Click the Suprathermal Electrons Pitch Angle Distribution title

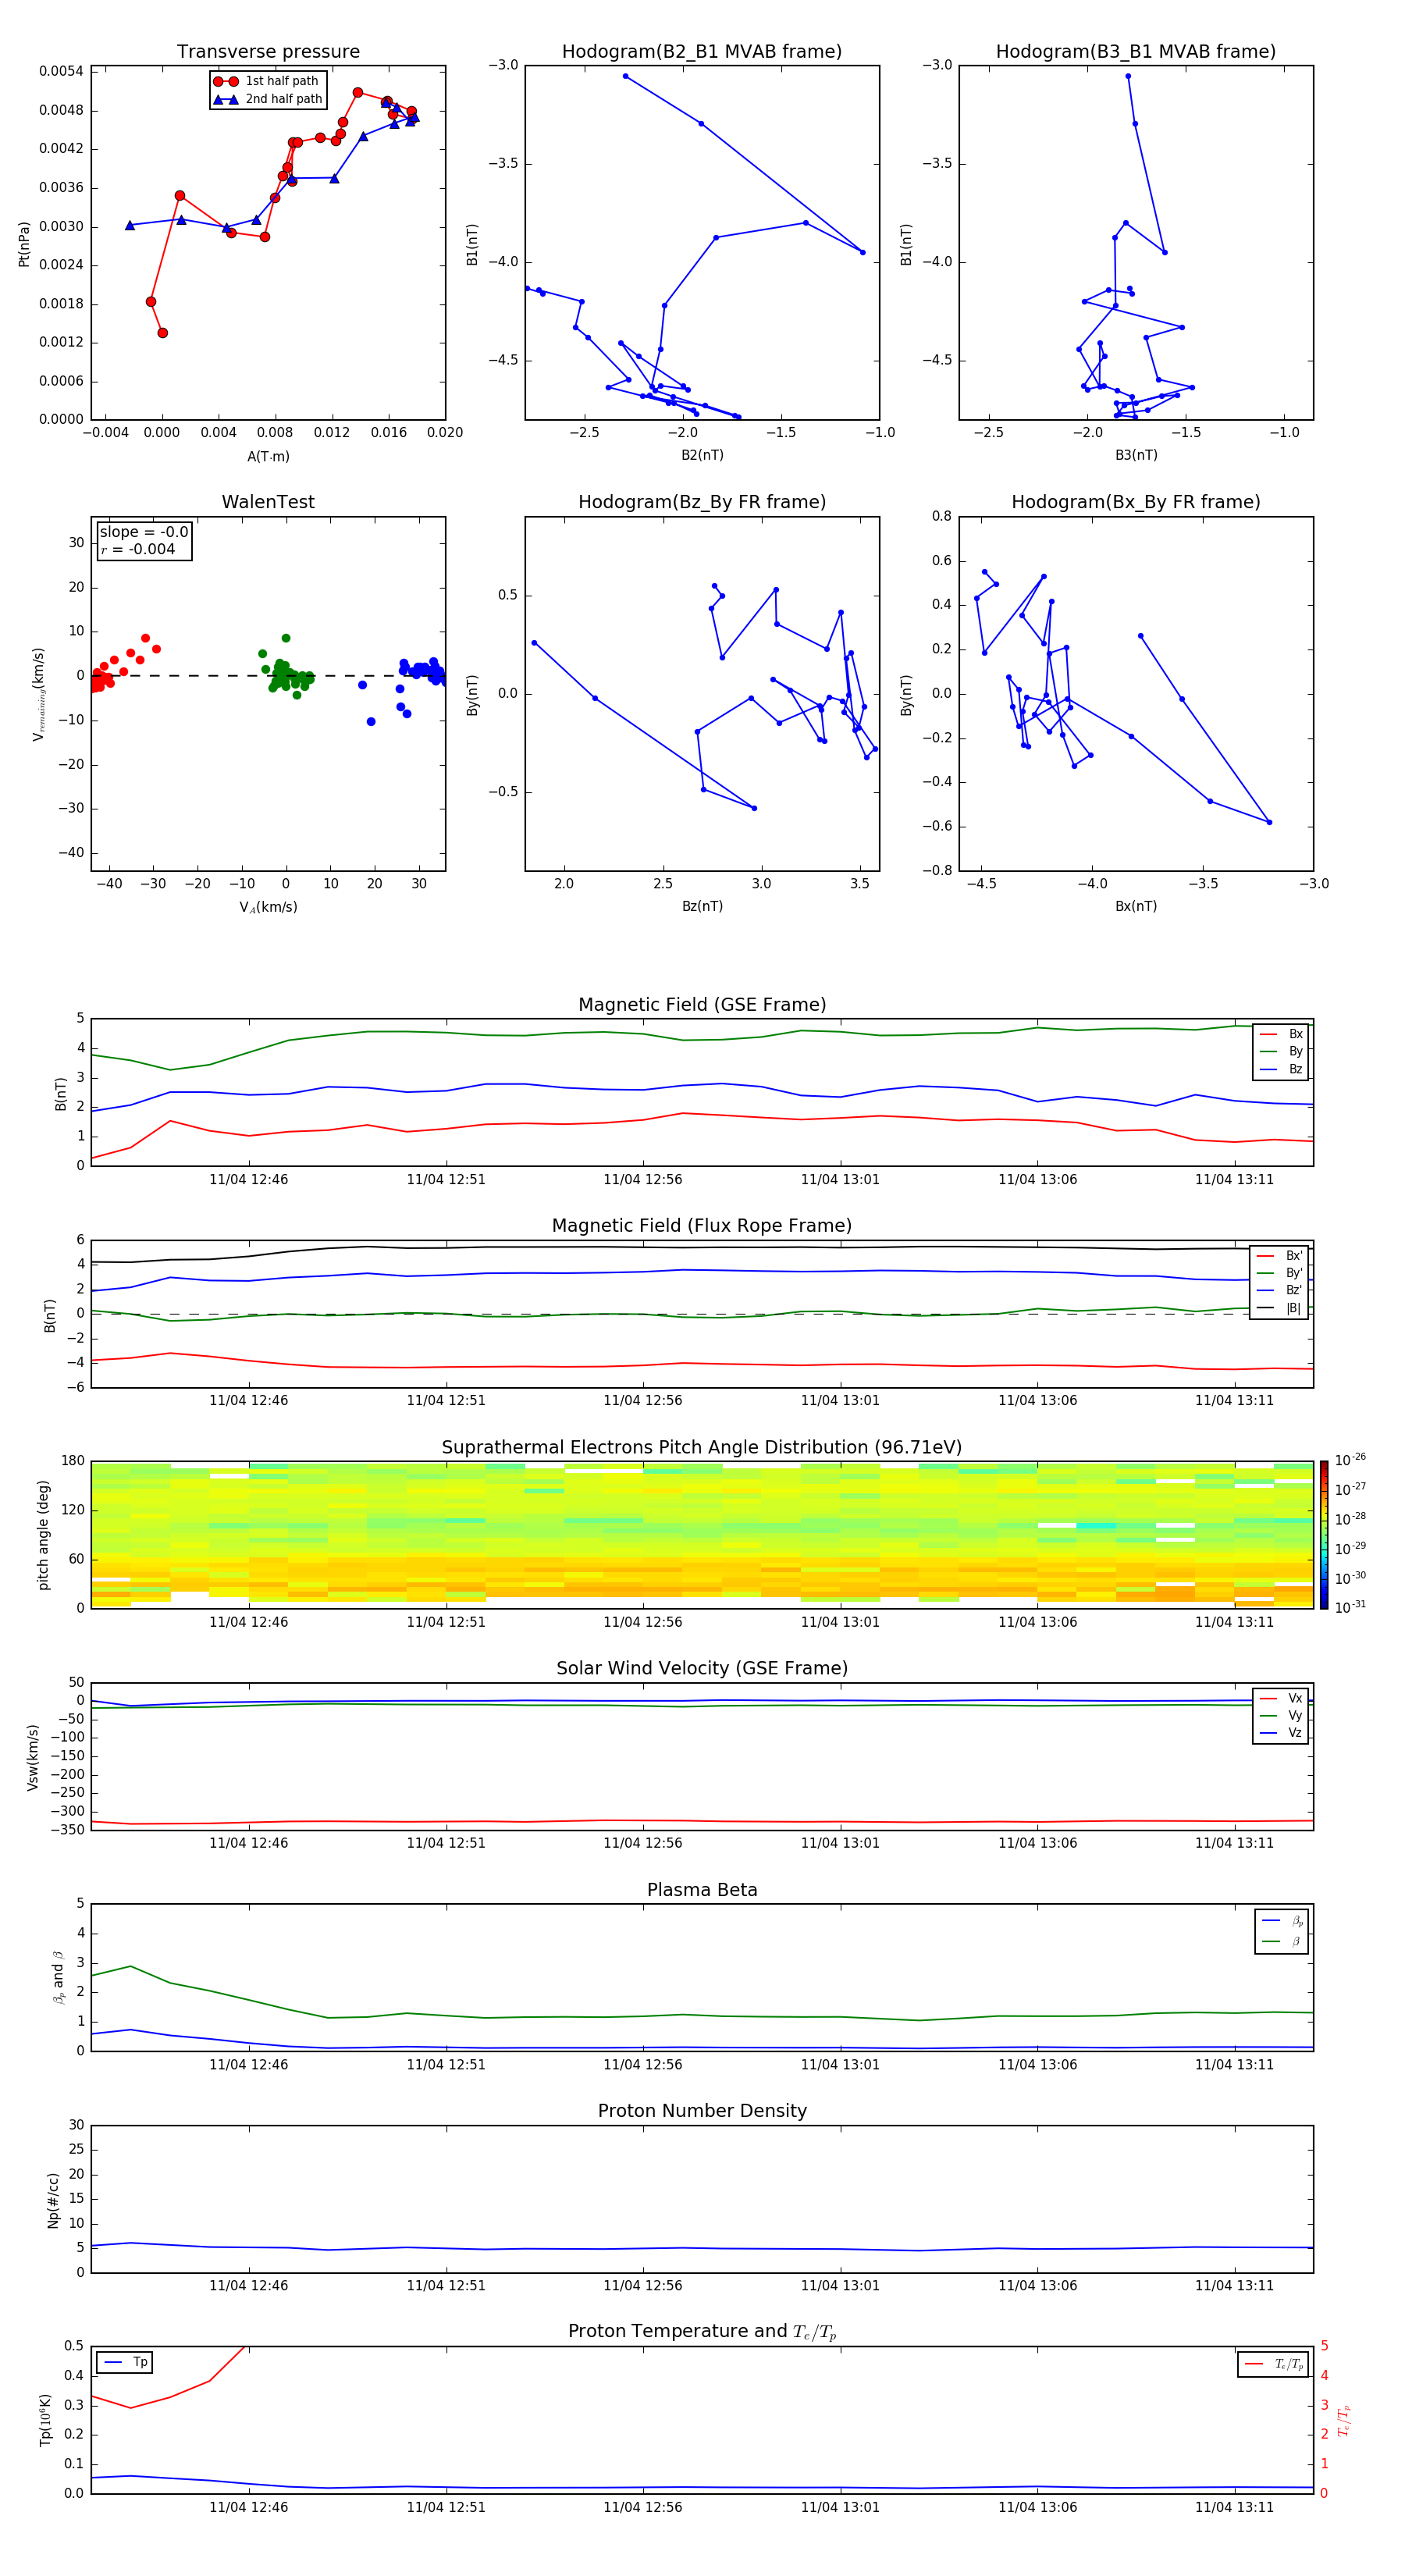click(x=702, y=1448)
